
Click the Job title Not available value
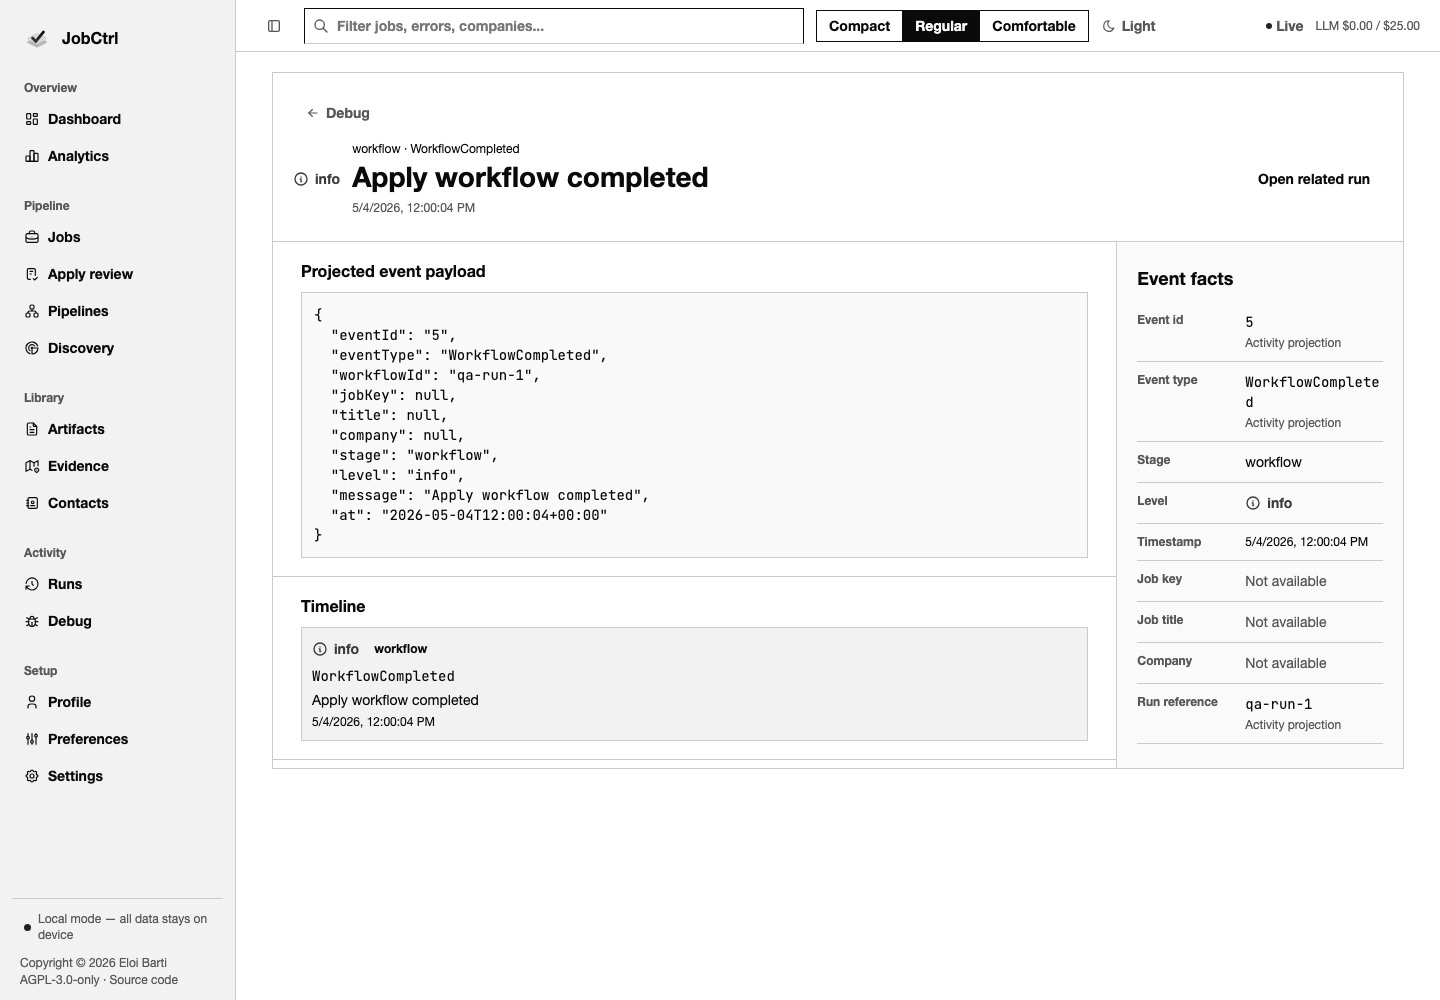[1285, 622]
